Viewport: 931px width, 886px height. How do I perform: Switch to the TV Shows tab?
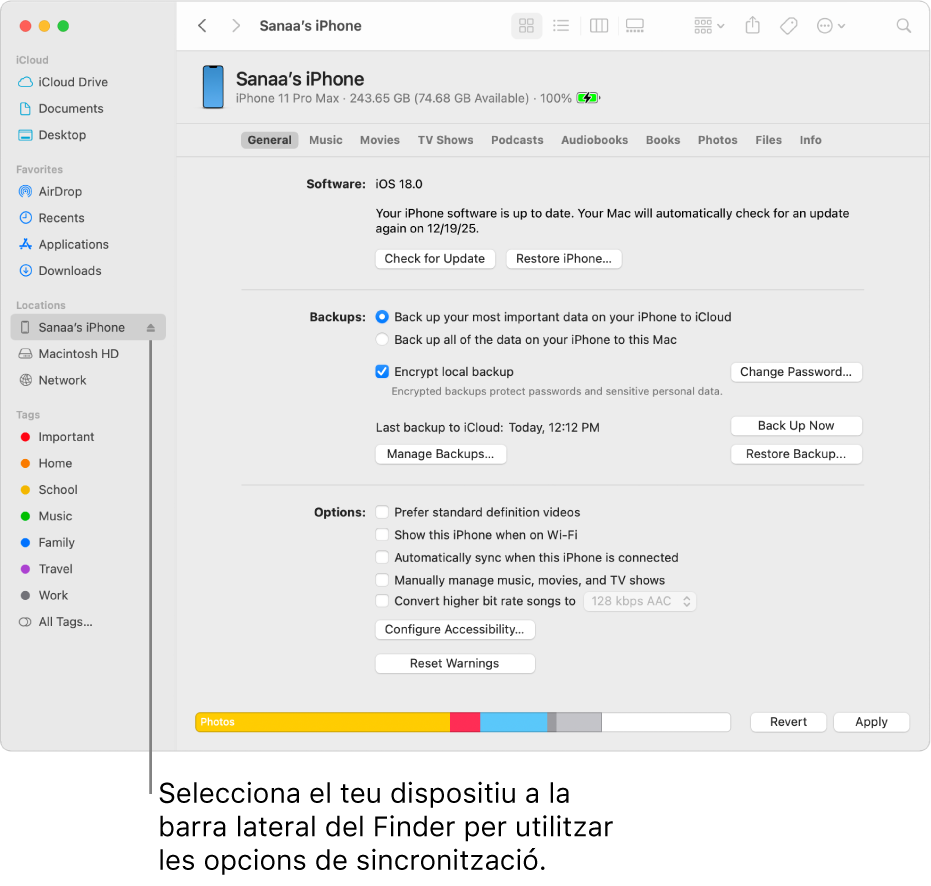445,140
